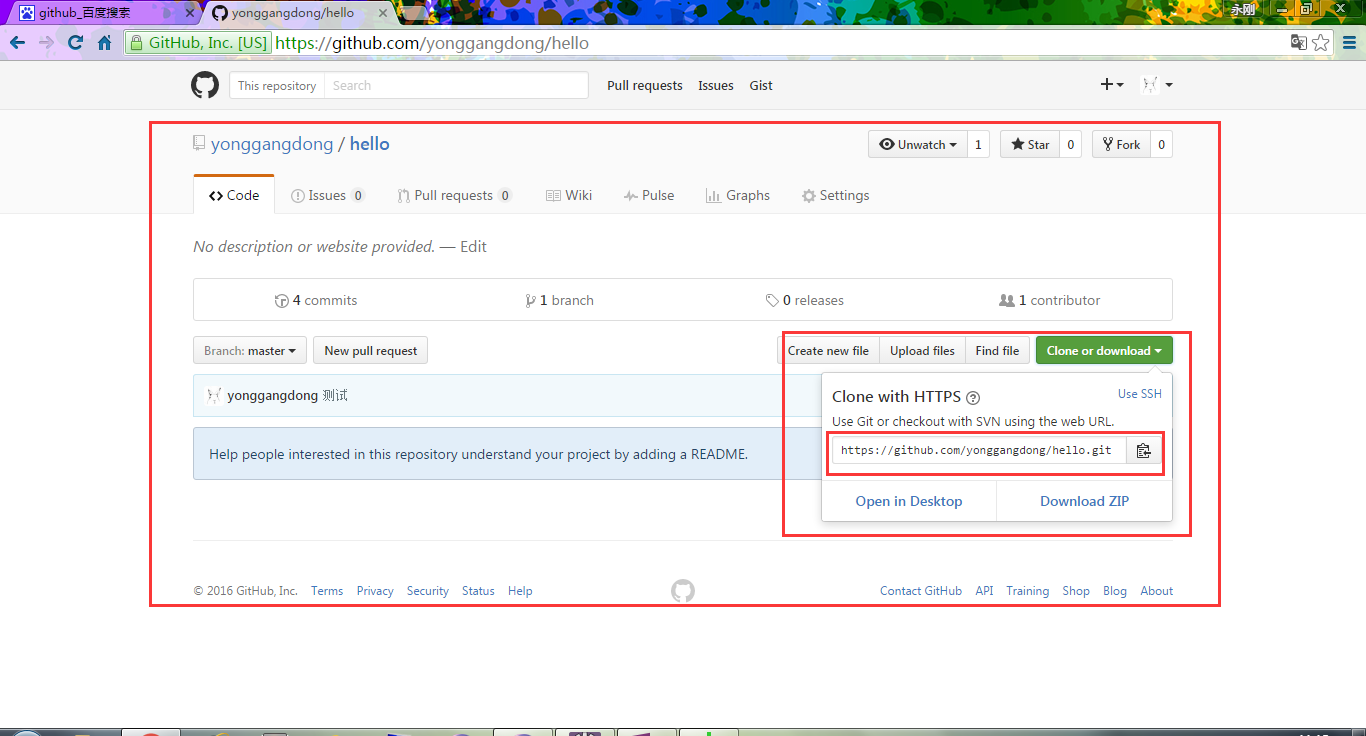Viewport: 1366px width, 736px height.
Task: Switch to the Pull requests repository tab
Action: point(454,195)
